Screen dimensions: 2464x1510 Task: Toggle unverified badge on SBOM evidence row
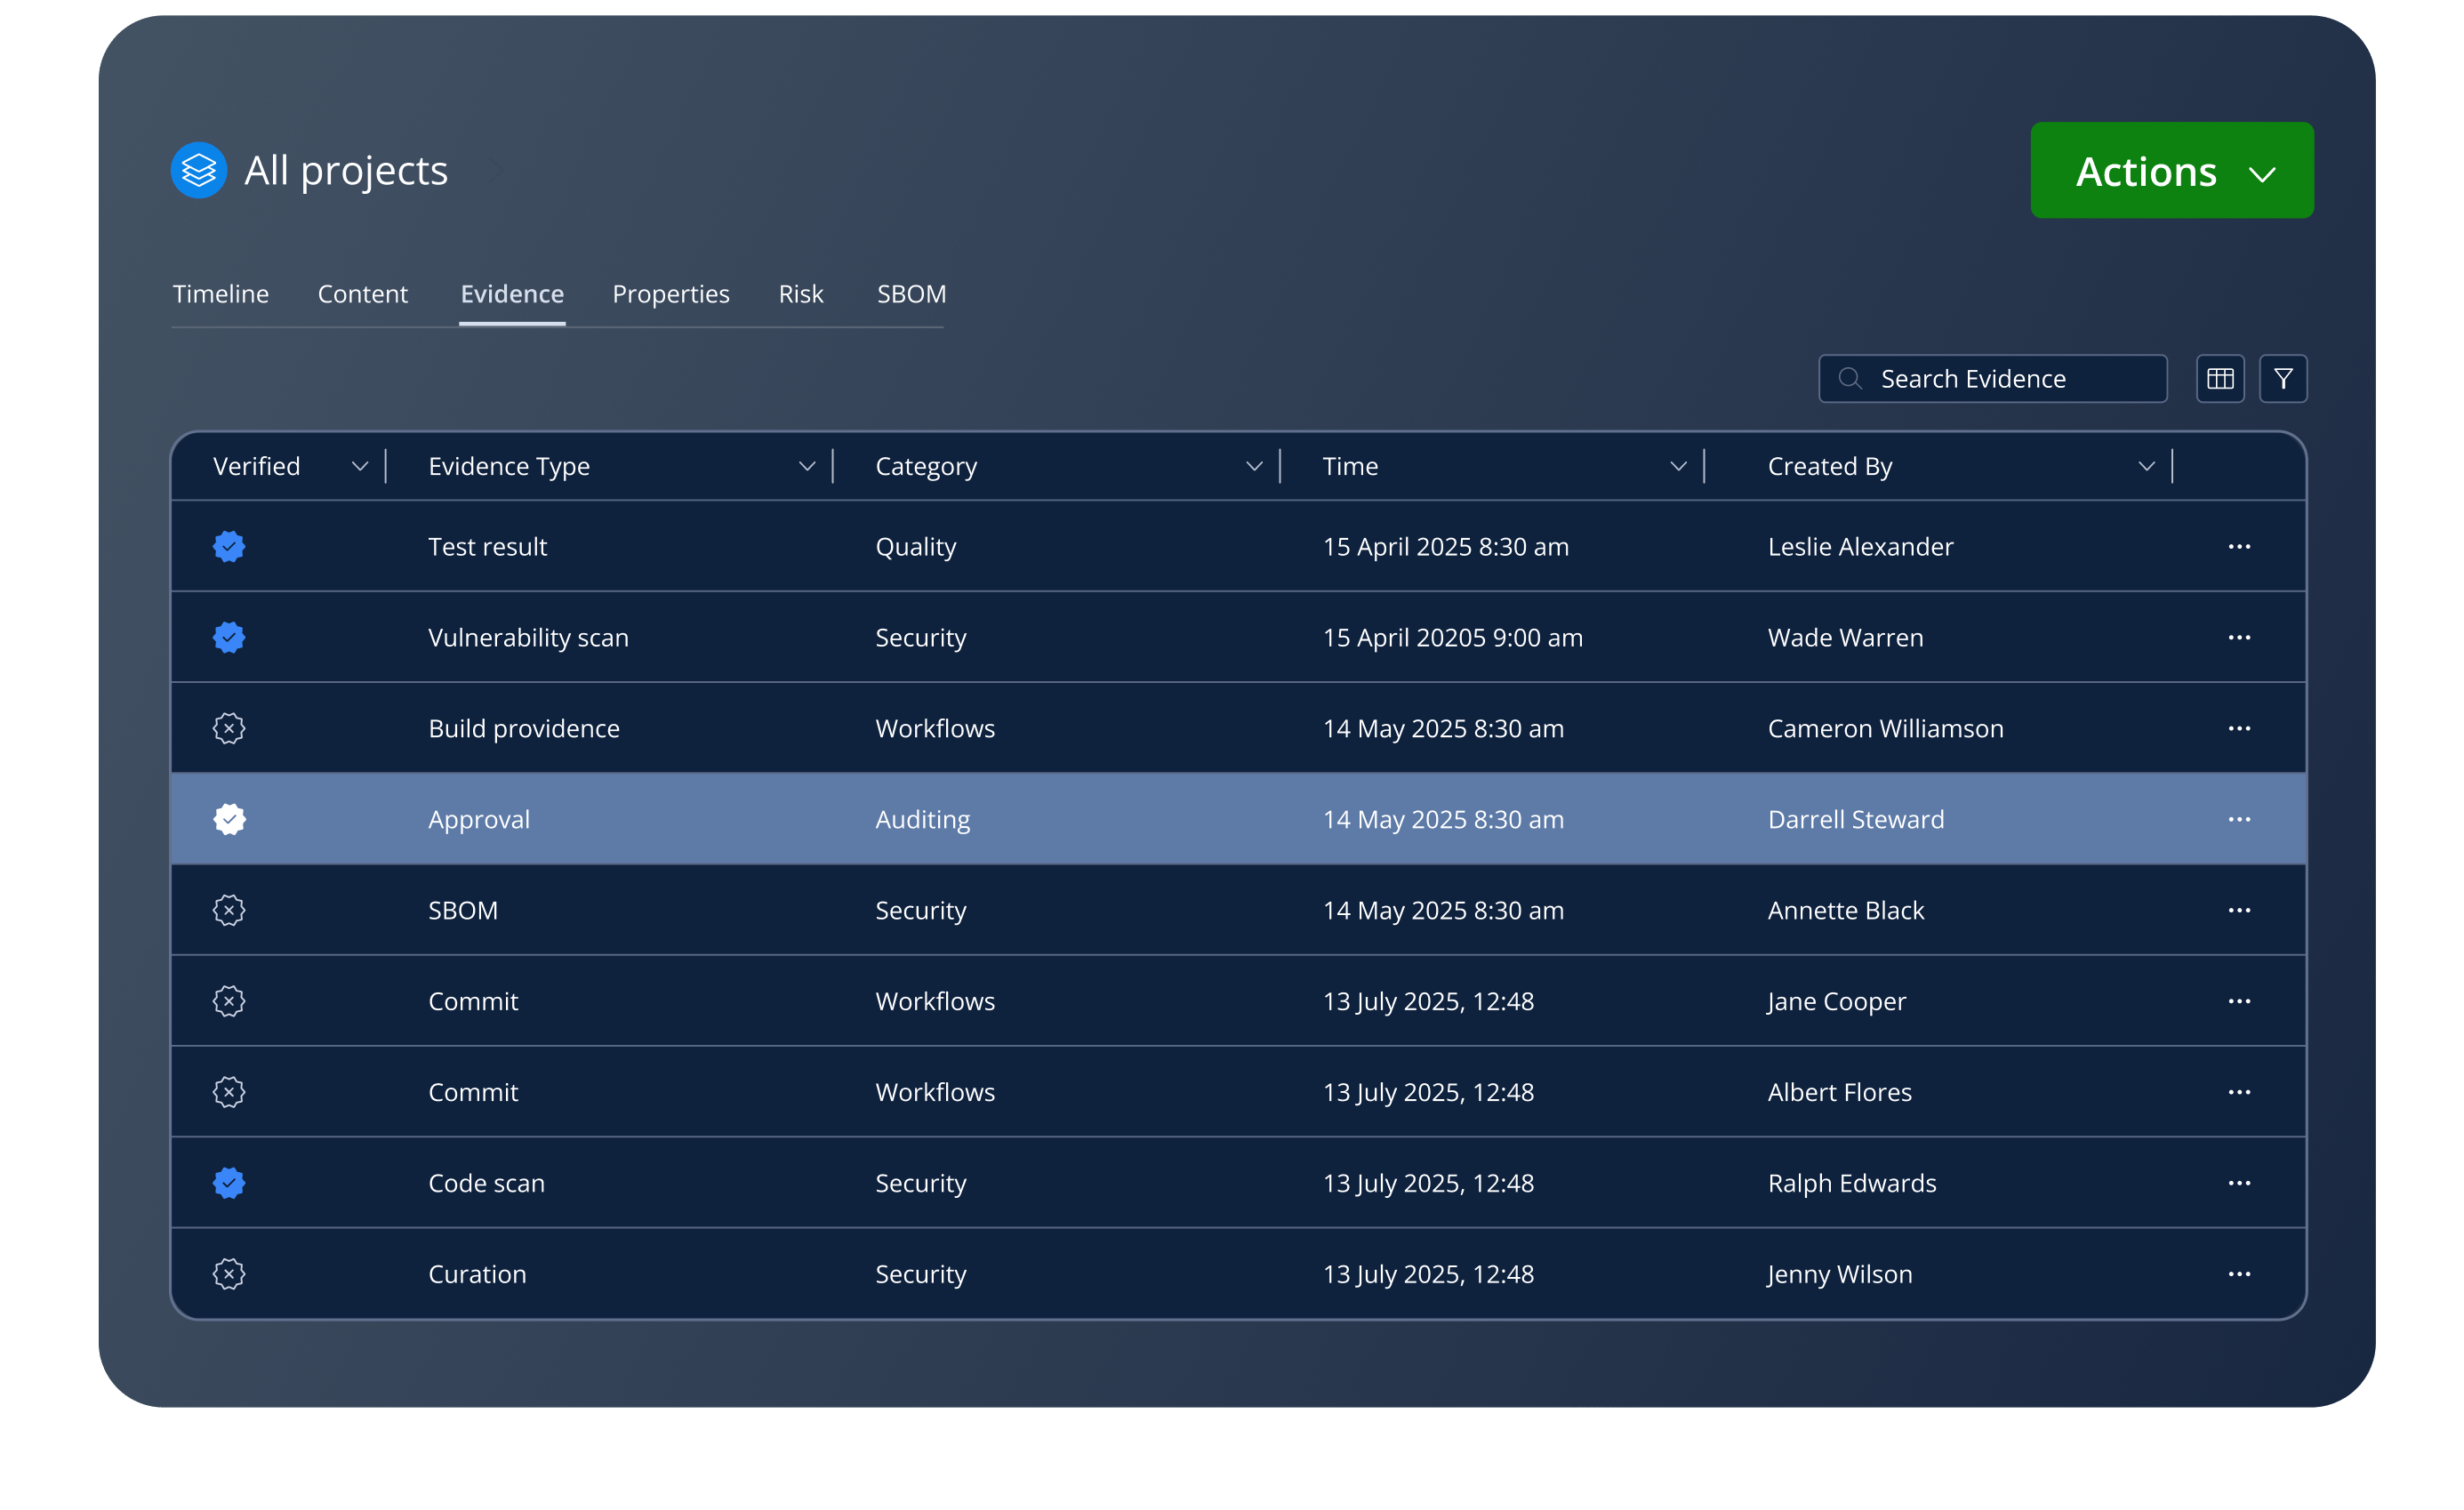click(x=229, y=911)
